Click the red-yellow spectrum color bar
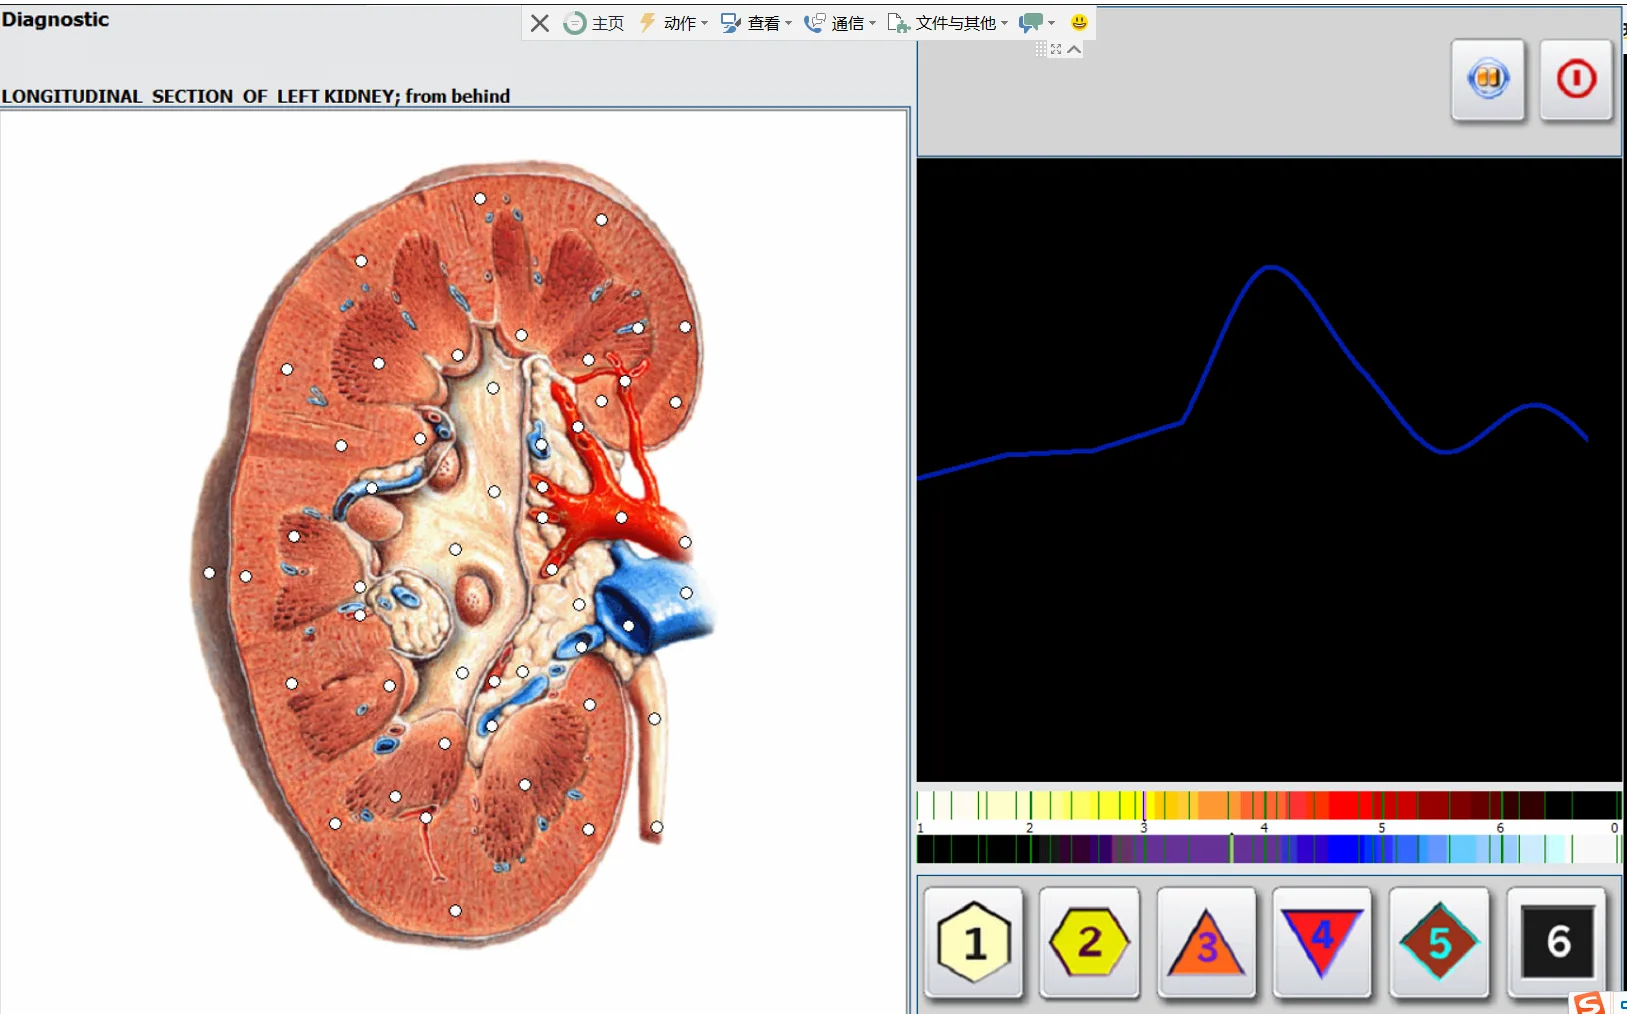 (x=1268, y=805)
